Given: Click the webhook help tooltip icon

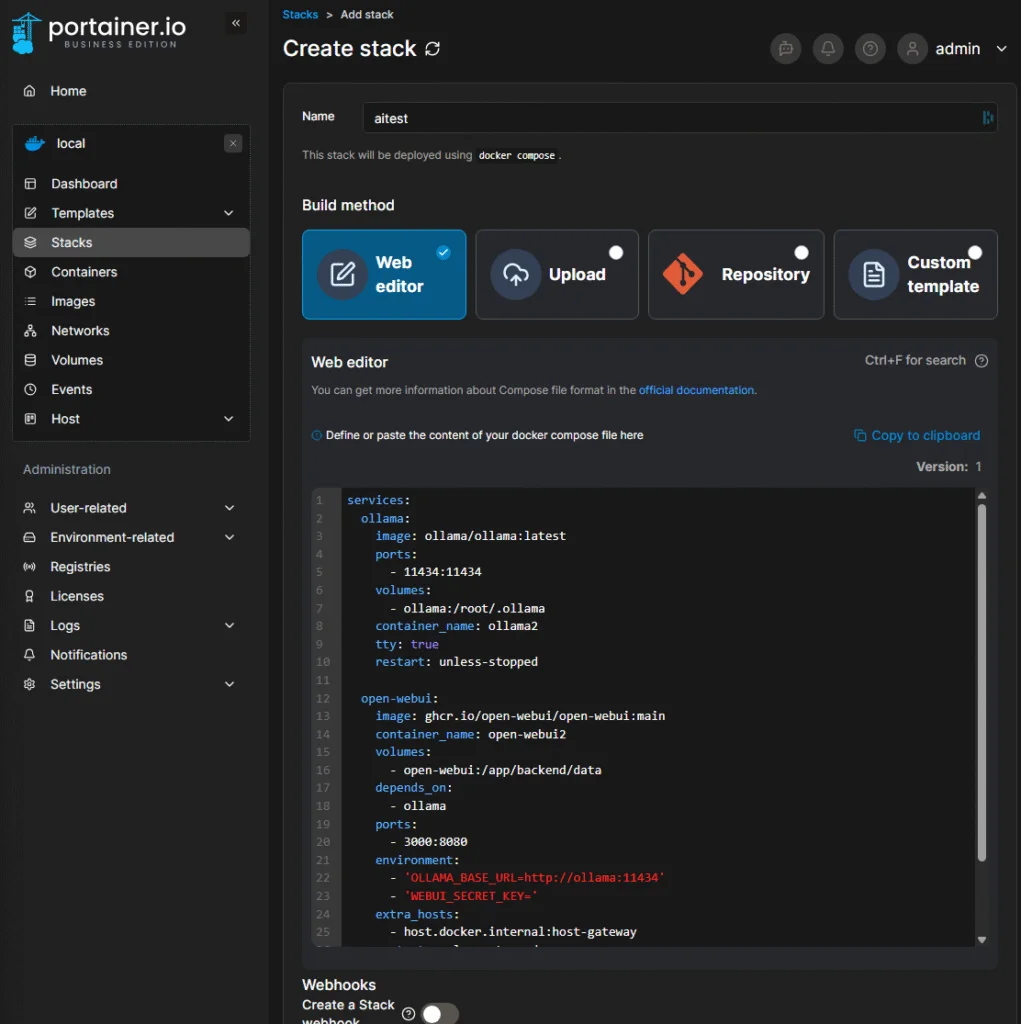Looking at the screenshot, I should coord(408,1014).
